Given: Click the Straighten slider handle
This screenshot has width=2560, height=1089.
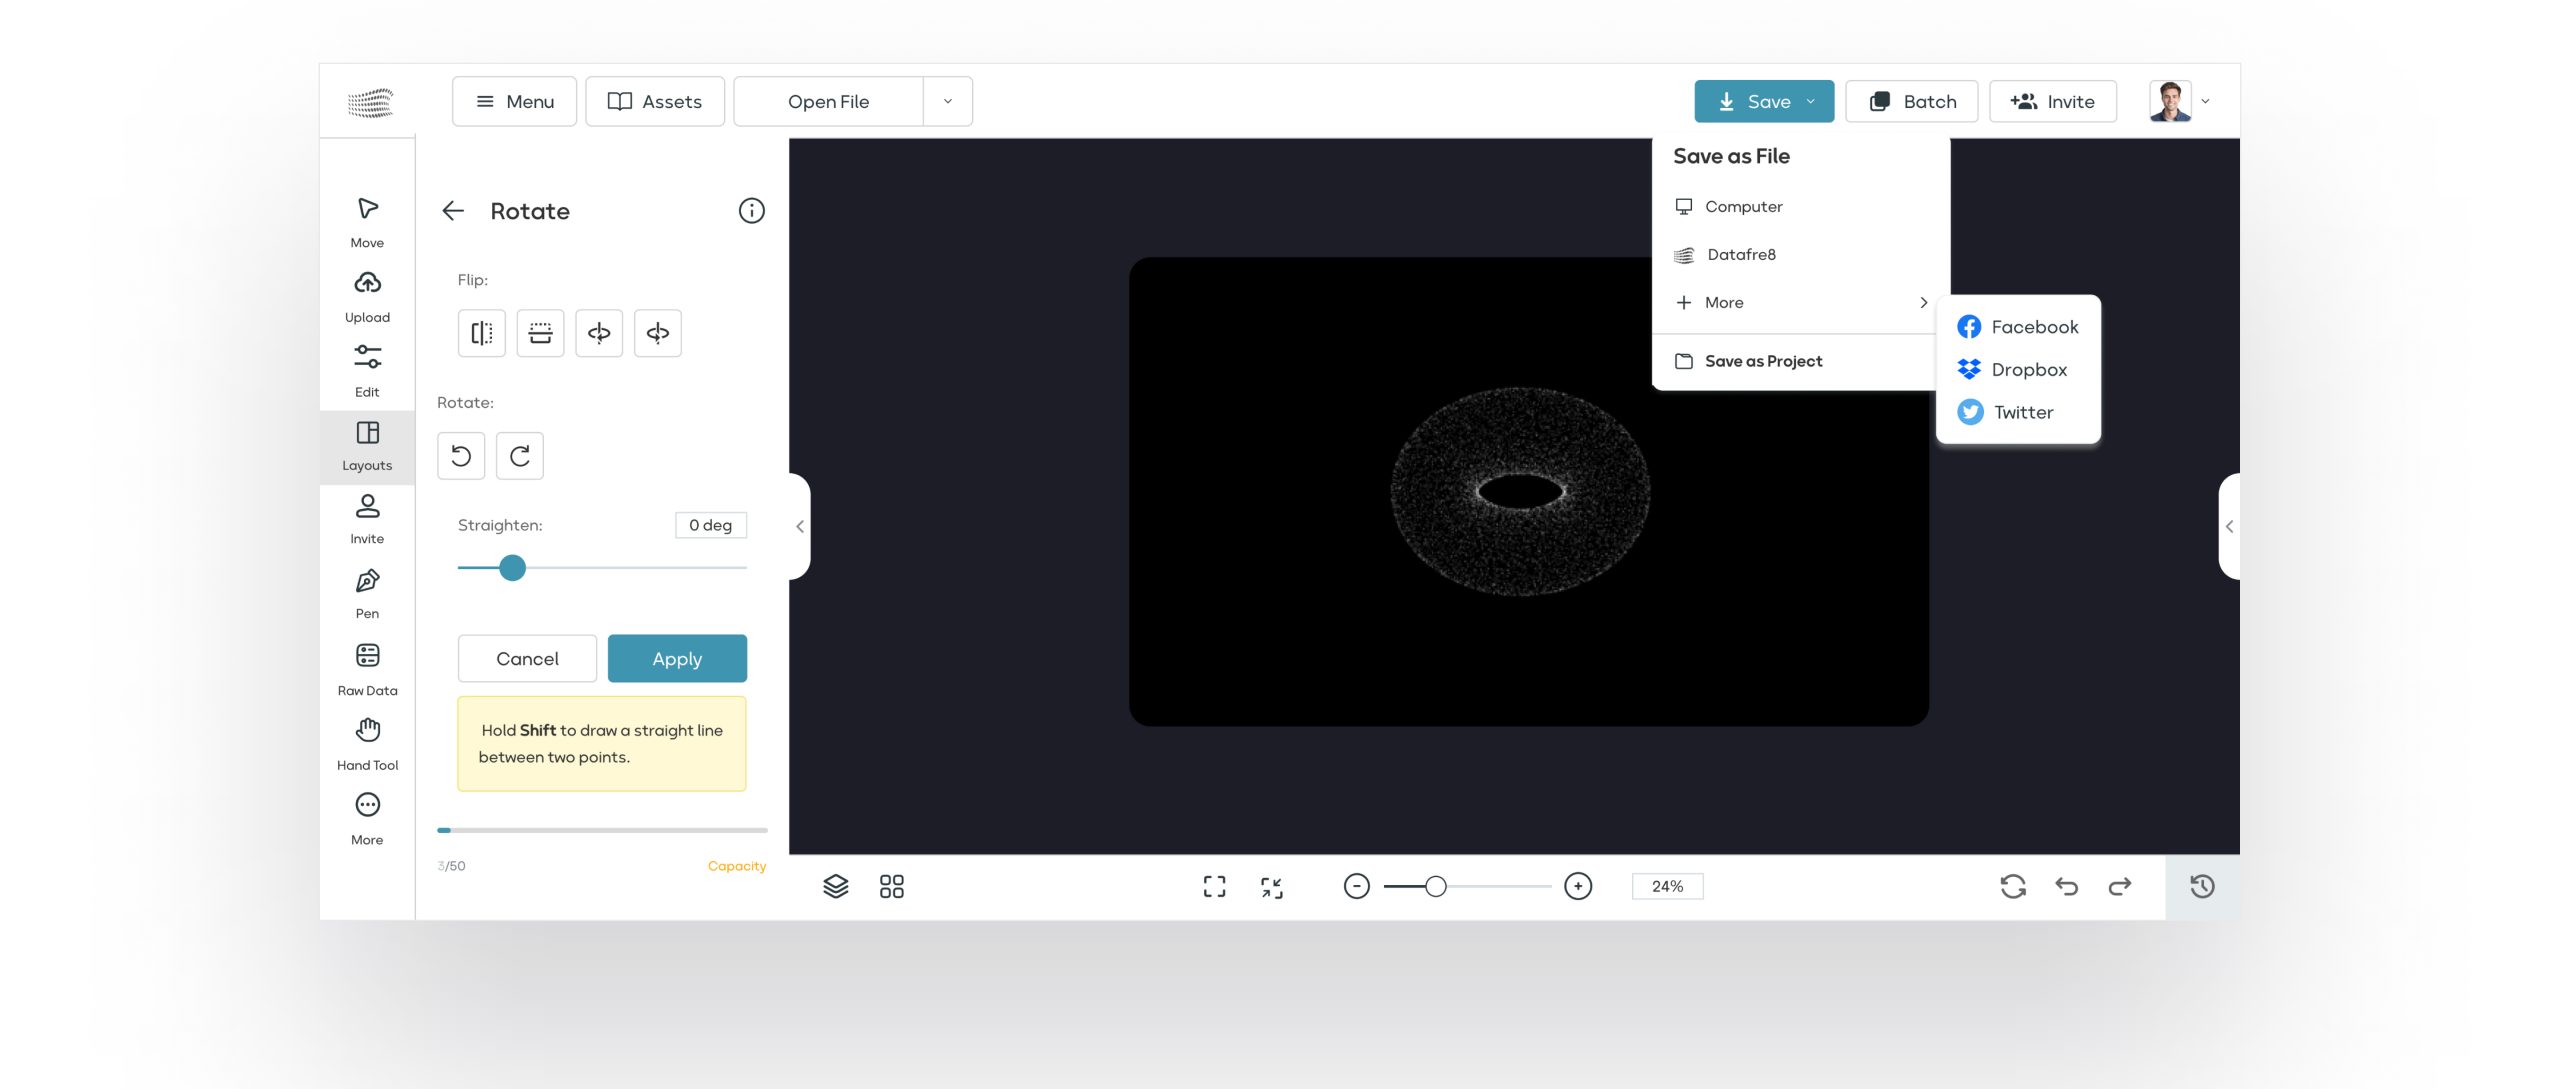Looking at the screenshot, I should click(512, 568).
